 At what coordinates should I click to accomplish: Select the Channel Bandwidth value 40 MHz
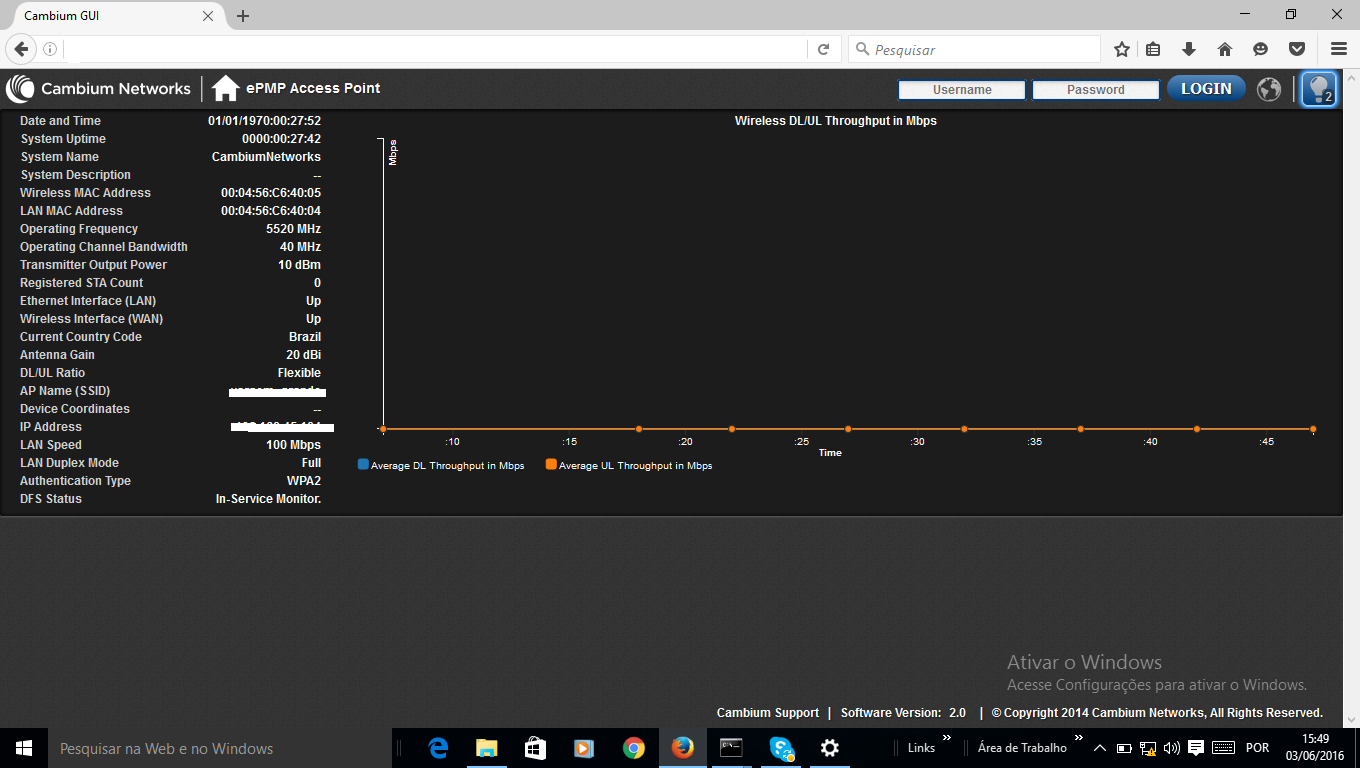click(300, 247)
